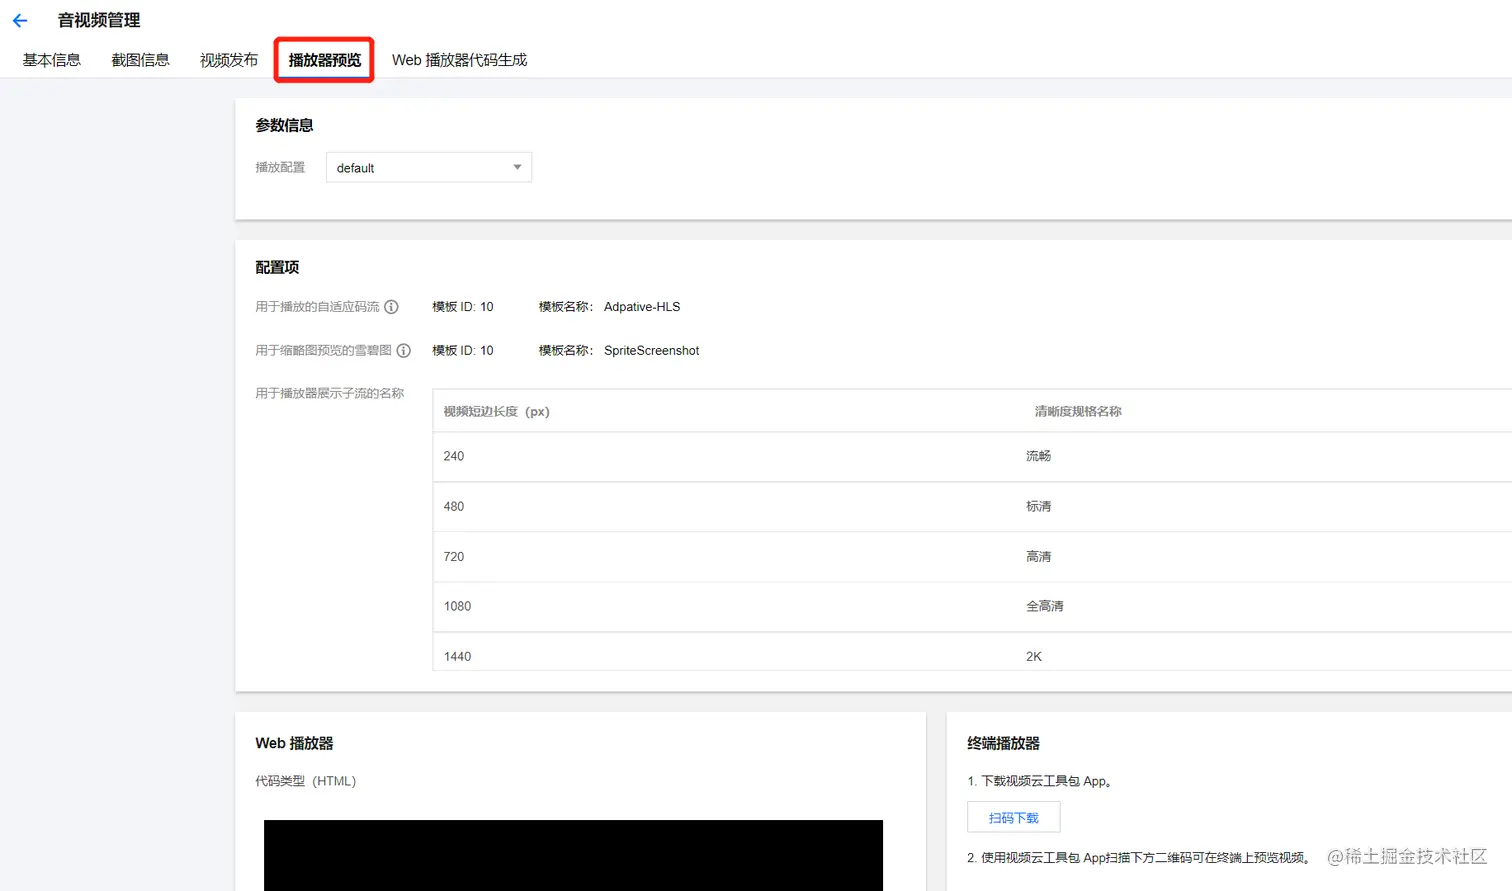Screen dimensions: 1512x891
Task: Open the 截图信息 tab
Action: 141,60
